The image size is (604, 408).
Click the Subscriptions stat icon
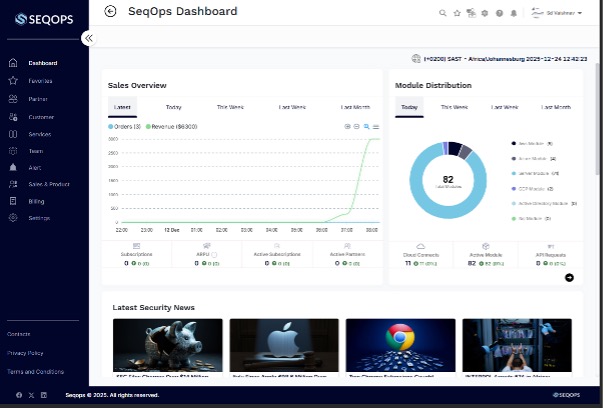(x=136, y=246)
